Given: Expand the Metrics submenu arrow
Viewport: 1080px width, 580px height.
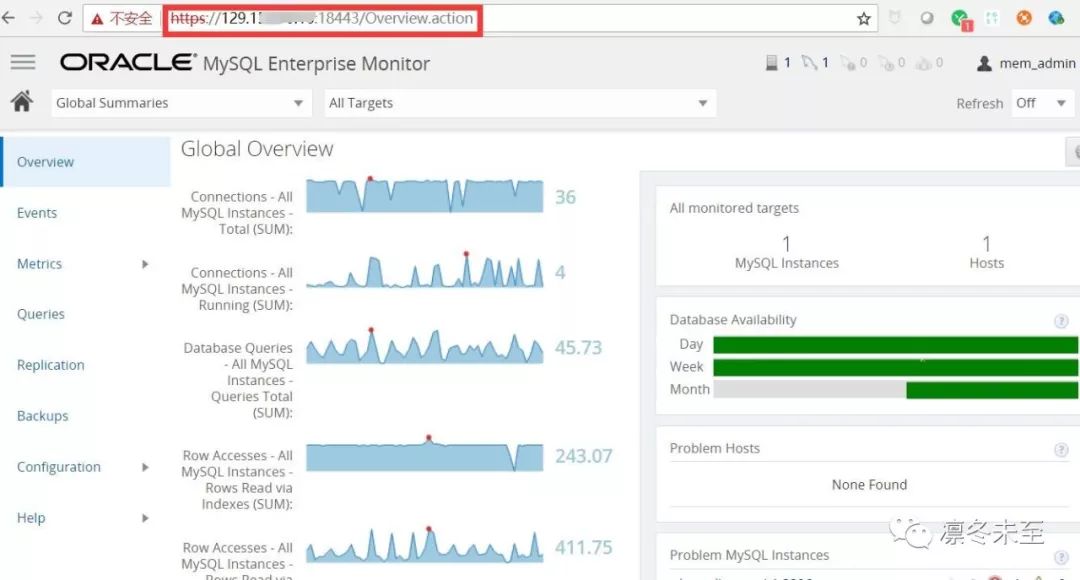Looking at the screenshot, I should (145, 264).
